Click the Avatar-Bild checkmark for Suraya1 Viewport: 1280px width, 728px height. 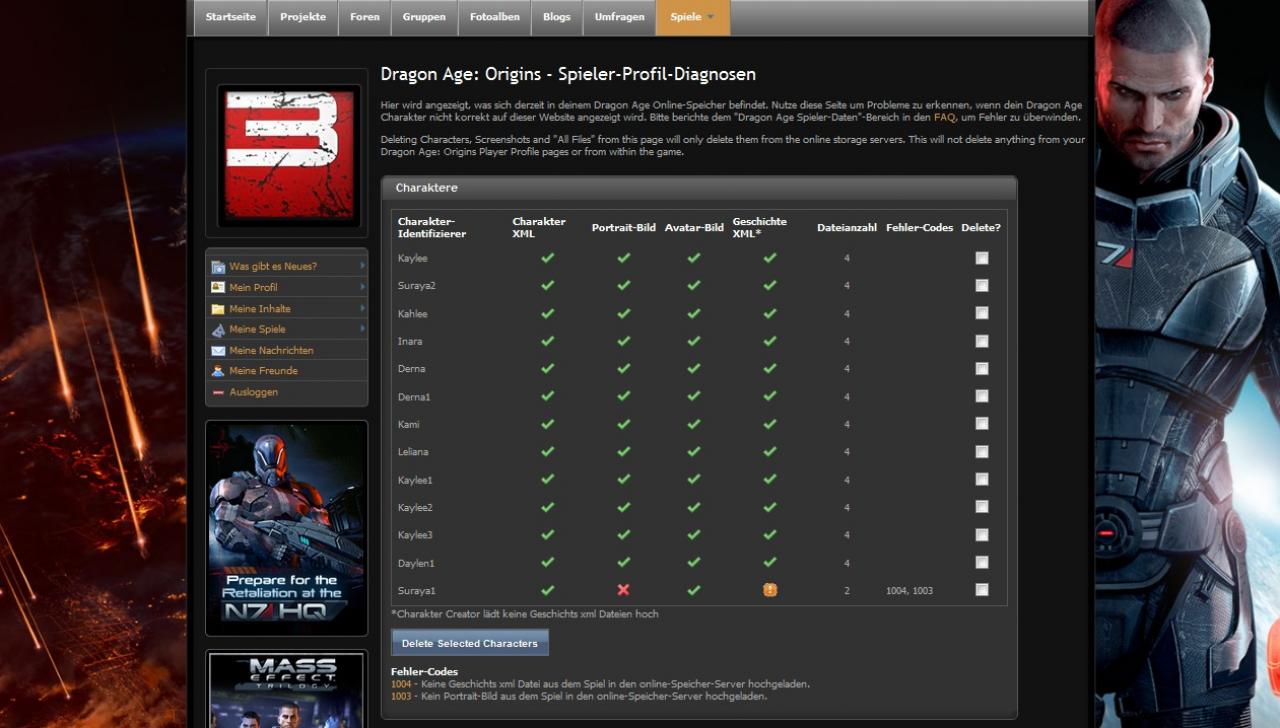point(694,590)
